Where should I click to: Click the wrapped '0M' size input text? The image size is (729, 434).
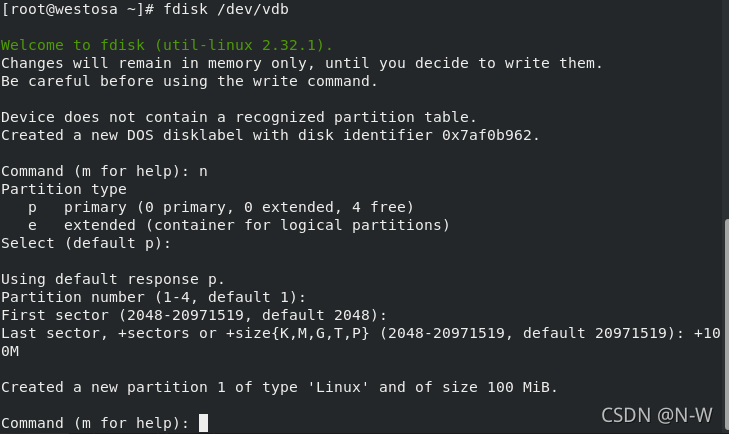point(10,352)
